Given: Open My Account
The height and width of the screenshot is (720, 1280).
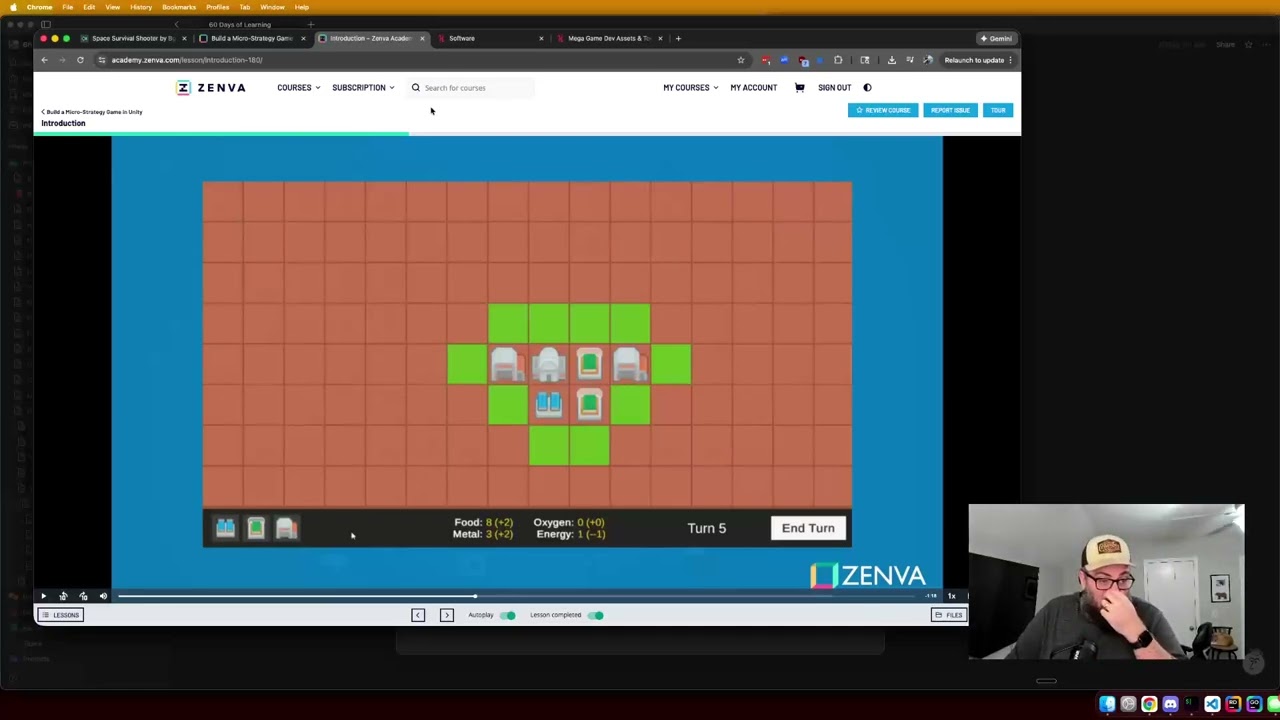Looking at the screenshot, I should click(753, 88).
